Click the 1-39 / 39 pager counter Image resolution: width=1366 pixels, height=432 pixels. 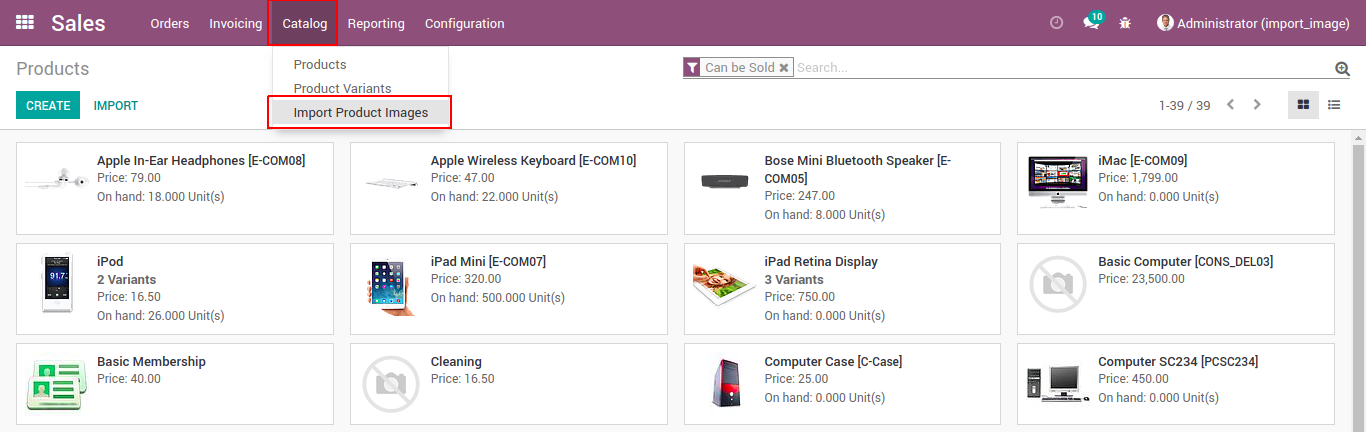1184,105
